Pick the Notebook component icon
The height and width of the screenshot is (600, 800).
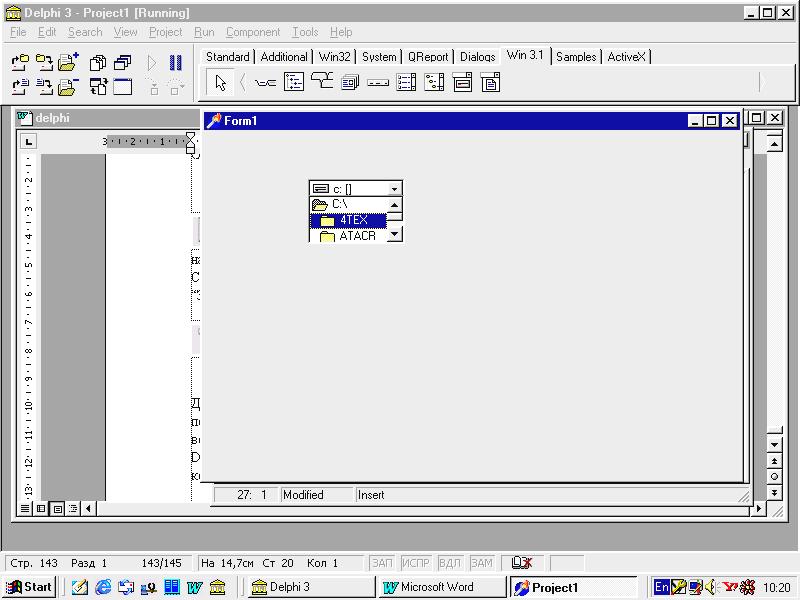pyautogui.click(x=350, y=82)
